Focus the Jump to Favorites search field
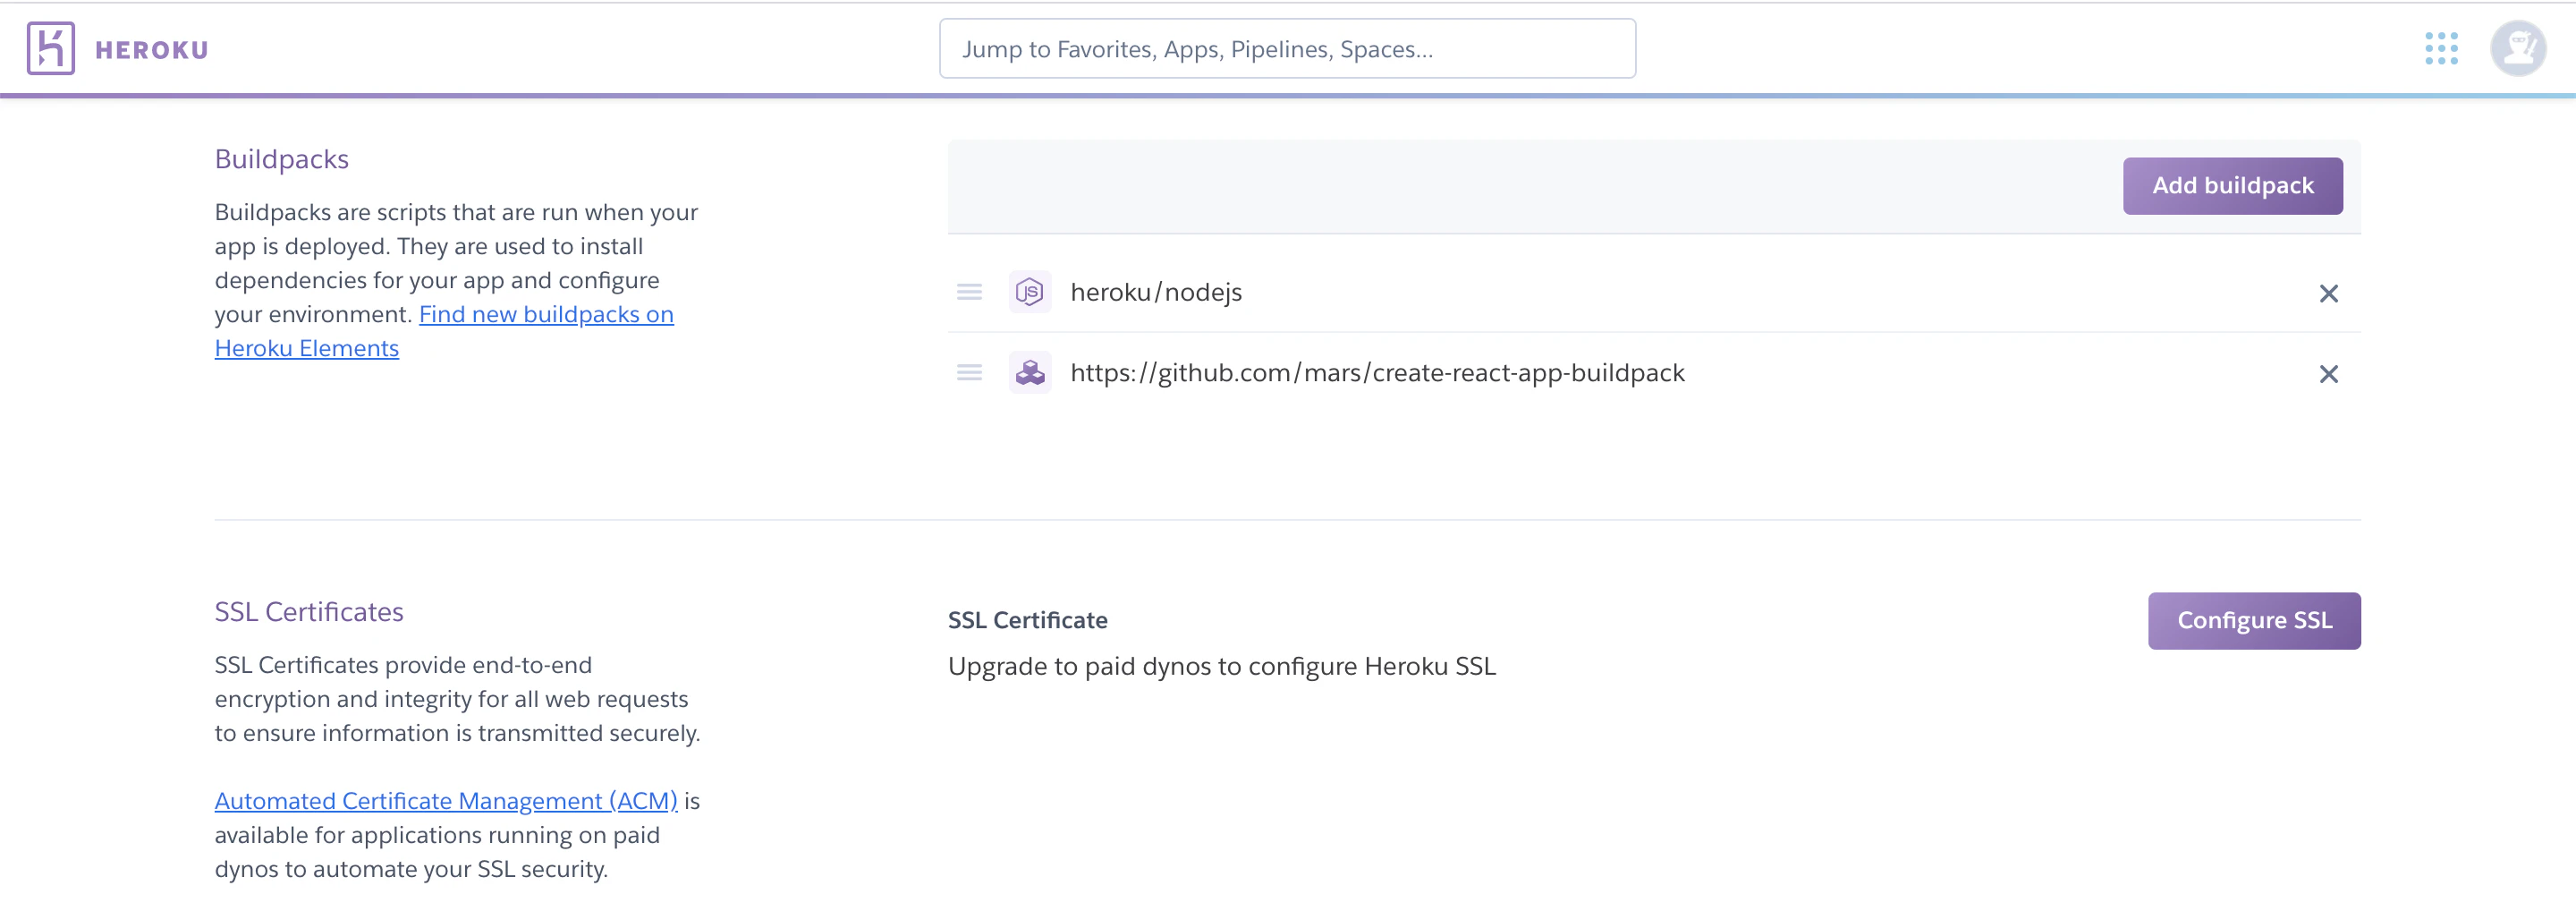2576x911 pixels. (1287, 49)
